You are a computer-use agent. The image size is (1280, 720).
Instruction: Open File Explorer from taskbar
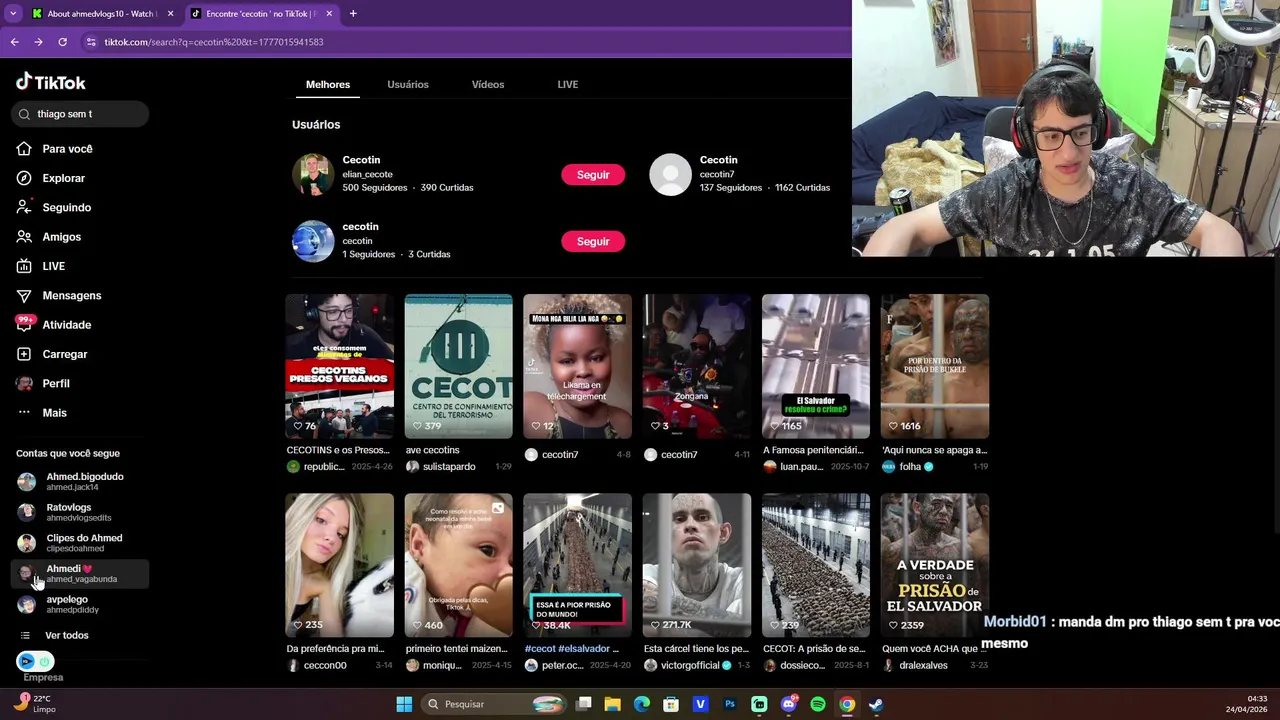tap(612, 704)
